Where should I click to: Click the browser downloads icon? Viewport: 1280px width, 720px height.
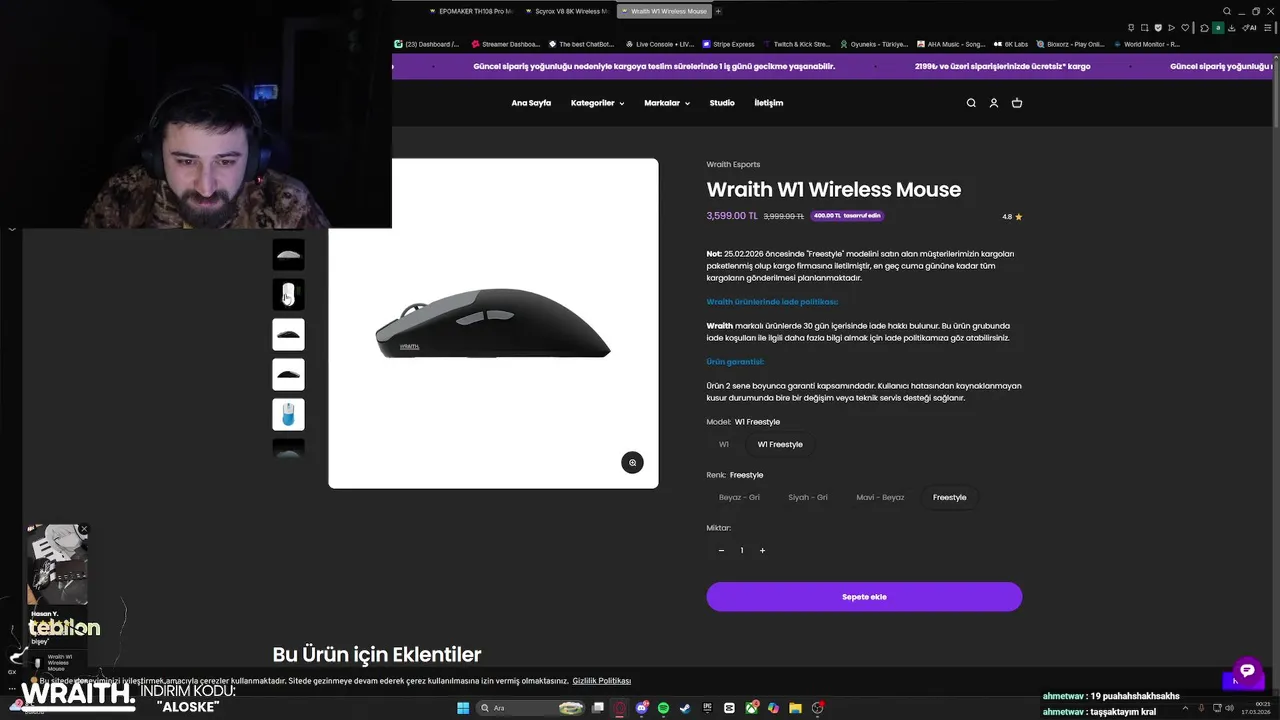point(1231,27)
